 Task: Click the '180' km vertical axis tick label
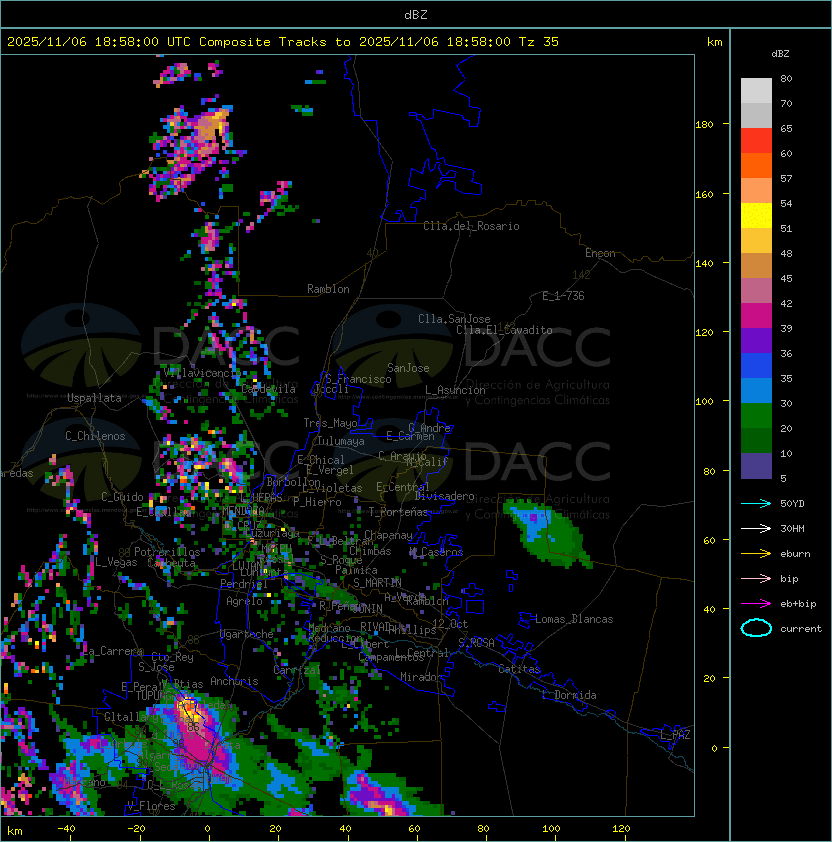[x=705, y=125]
